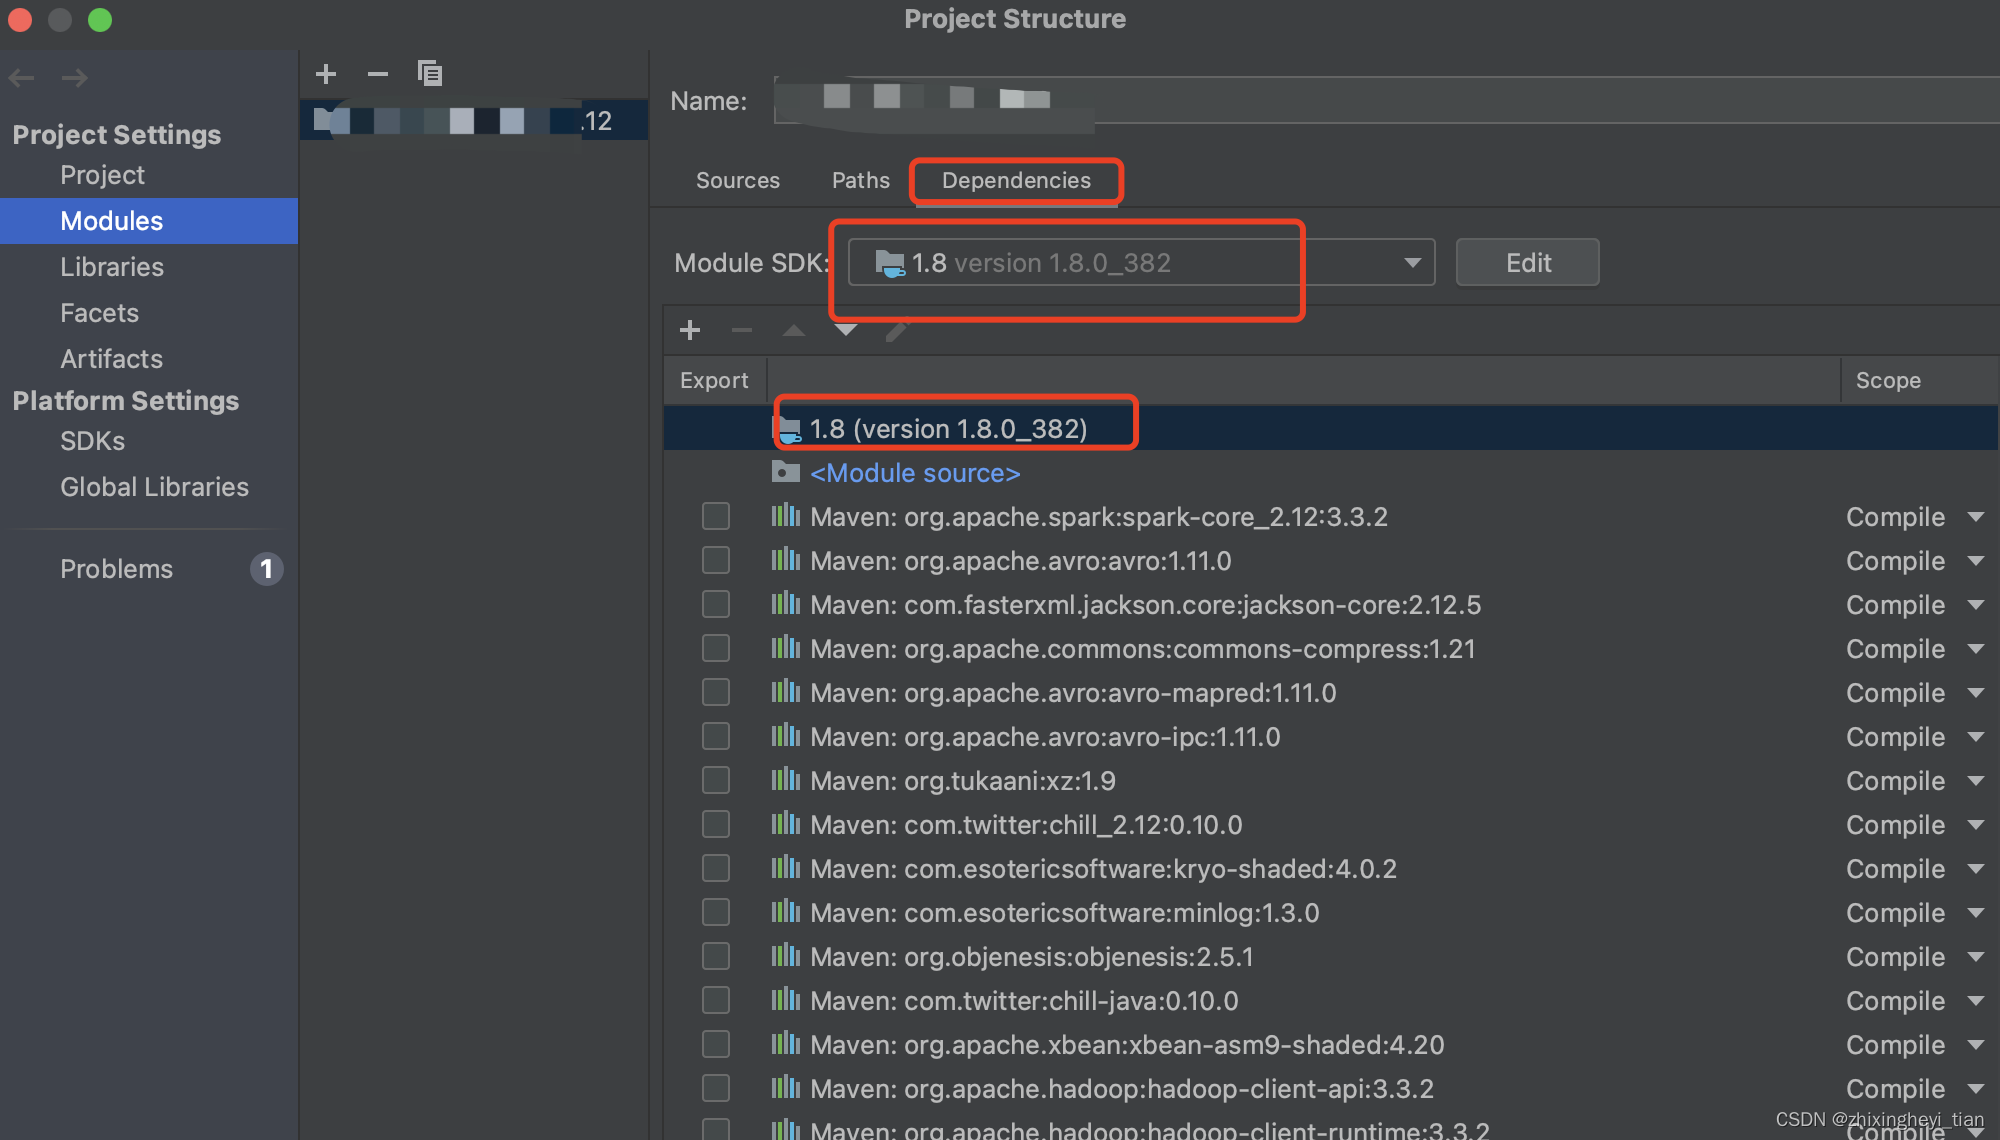2000x1140 pixels.
Task: Click the add dependency plus icon
Action: pyautogui.click(x=690, y=330)
